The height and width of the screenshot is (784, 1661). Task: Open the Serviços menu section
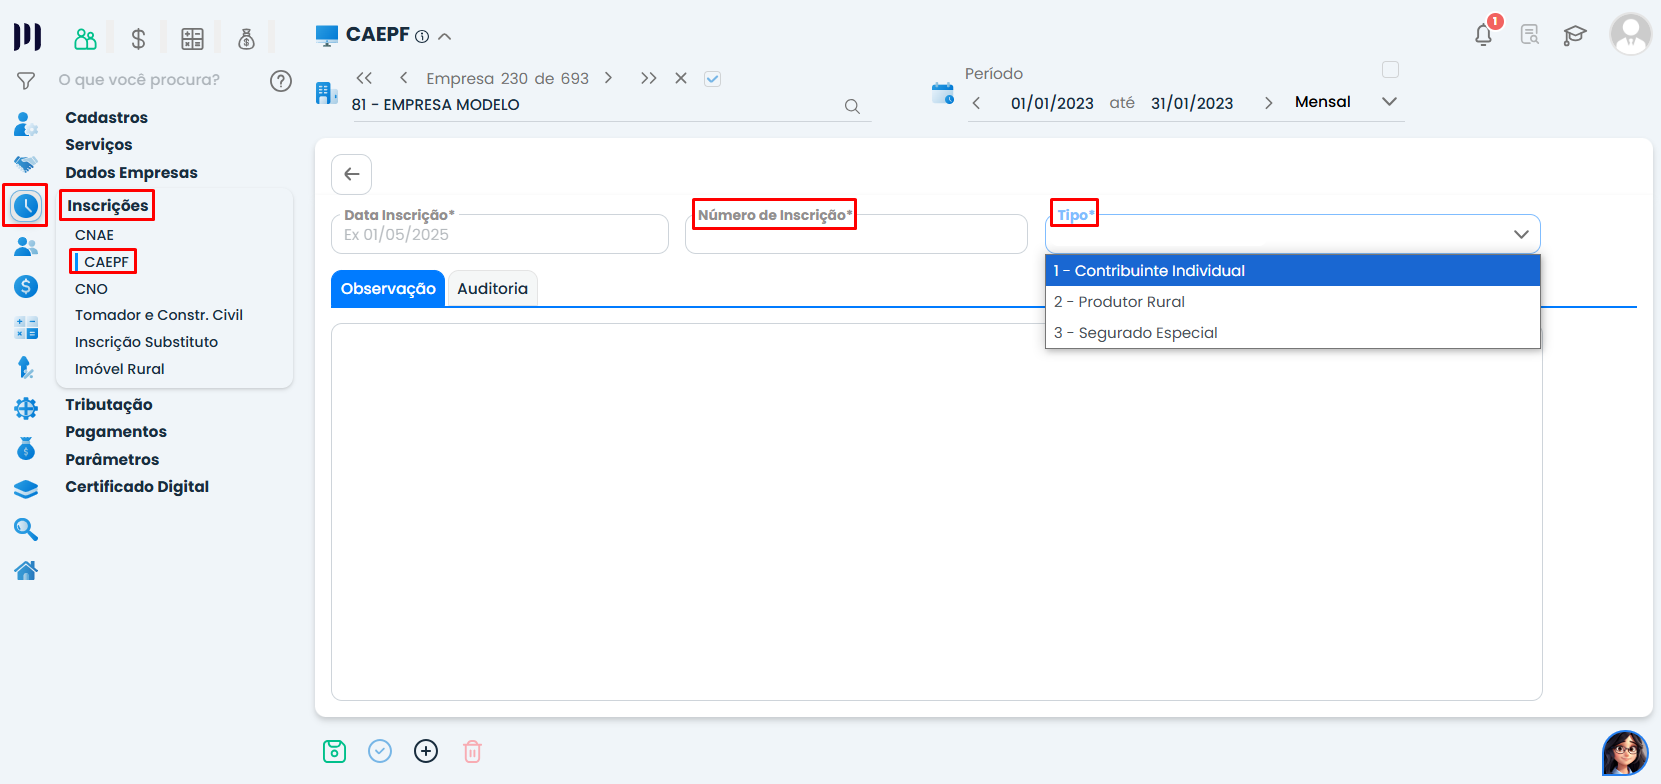99,145
